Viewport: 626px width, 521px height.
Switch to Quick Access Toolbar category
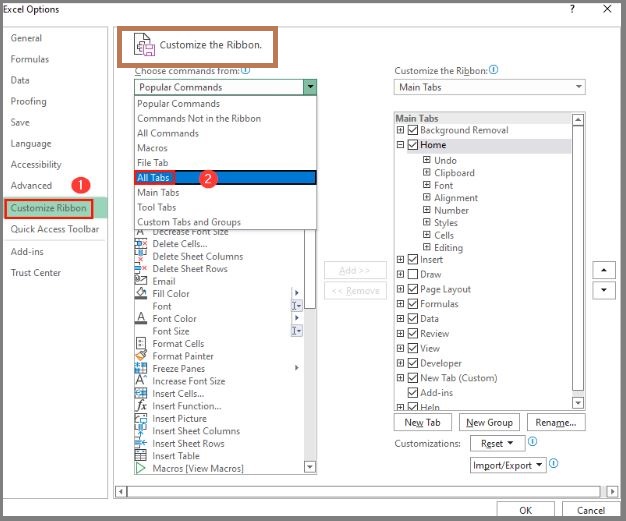coord(55,229)
